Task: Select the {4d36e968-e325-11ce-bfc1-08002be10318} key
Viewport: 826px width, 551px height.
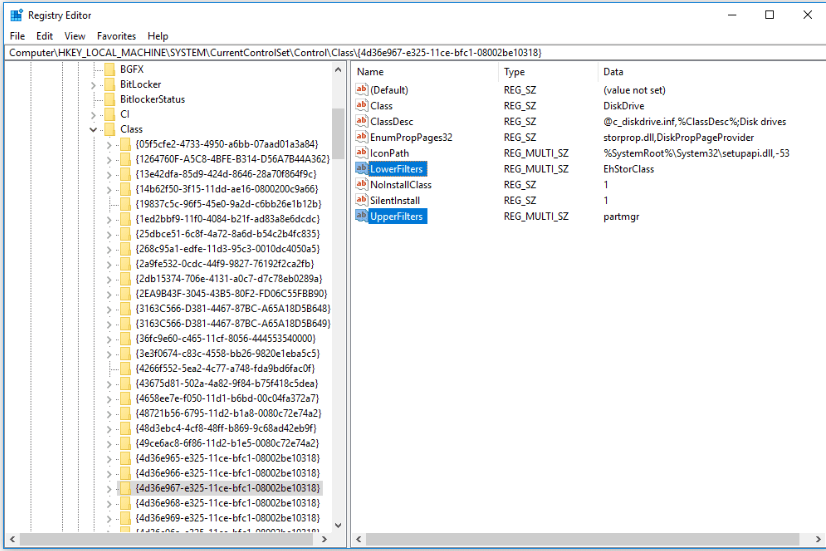Action: point(228,503)
